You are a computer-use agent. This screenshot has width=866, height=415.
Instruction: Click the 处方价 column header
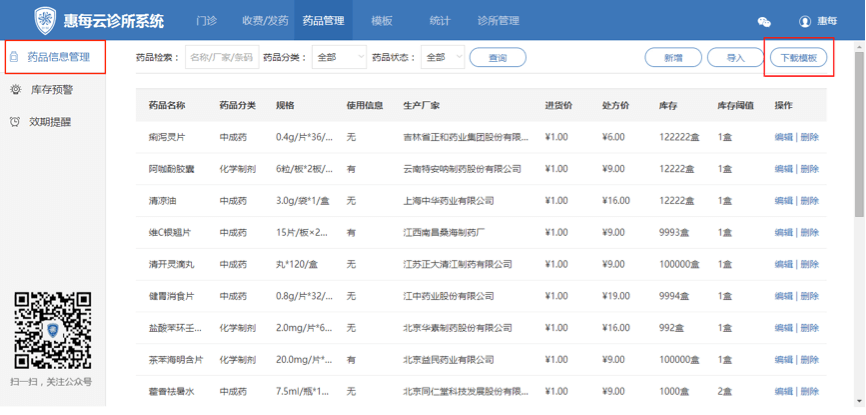615,106
